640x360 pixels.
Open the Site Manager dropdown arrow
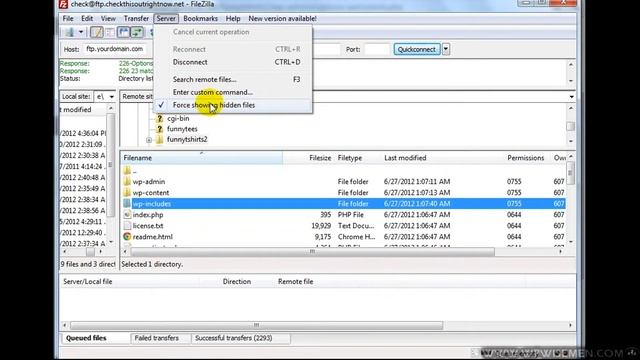pos(81,32)
